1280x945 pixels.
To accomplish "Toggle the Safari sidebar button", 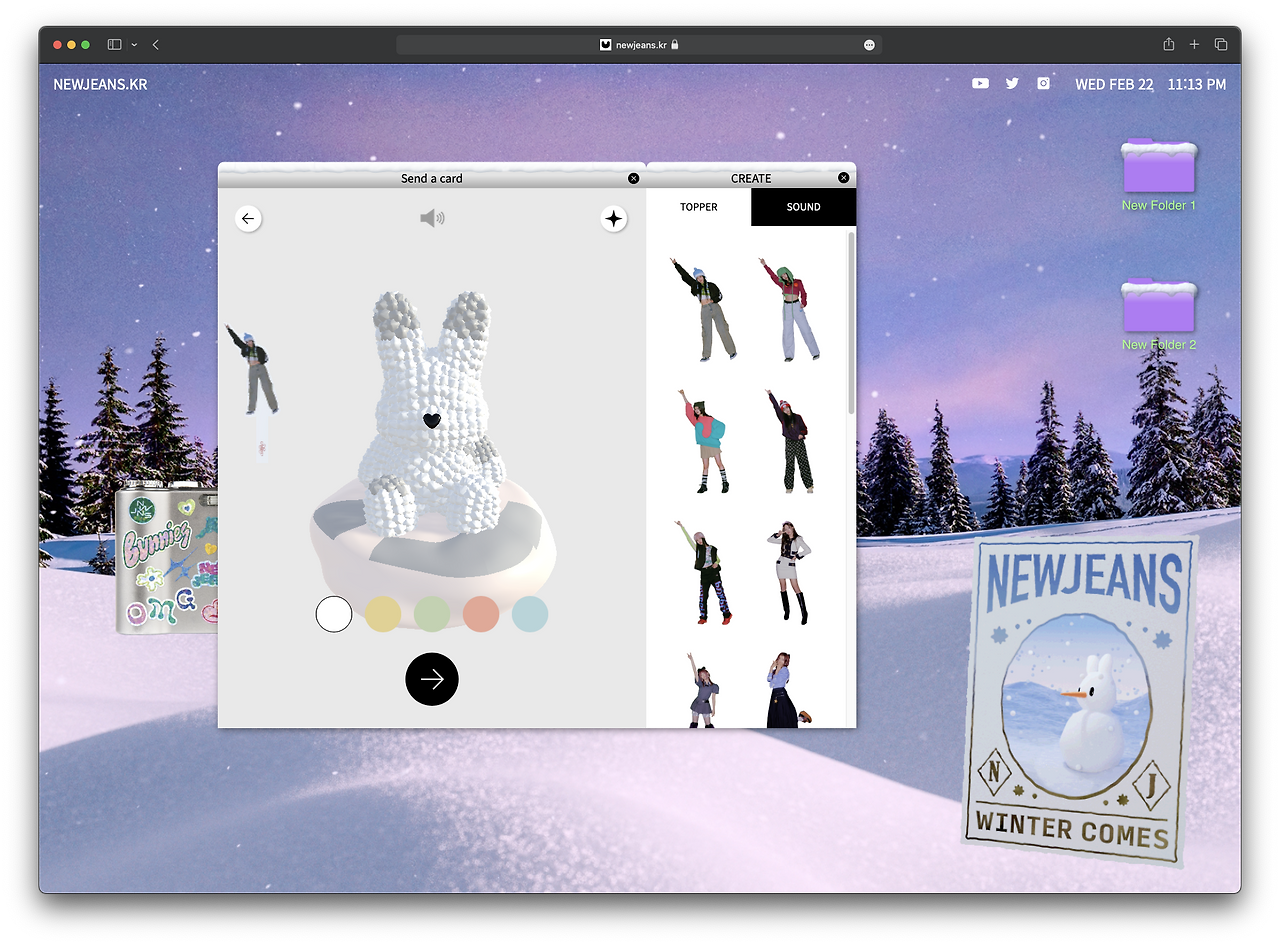I will point(115,45).
